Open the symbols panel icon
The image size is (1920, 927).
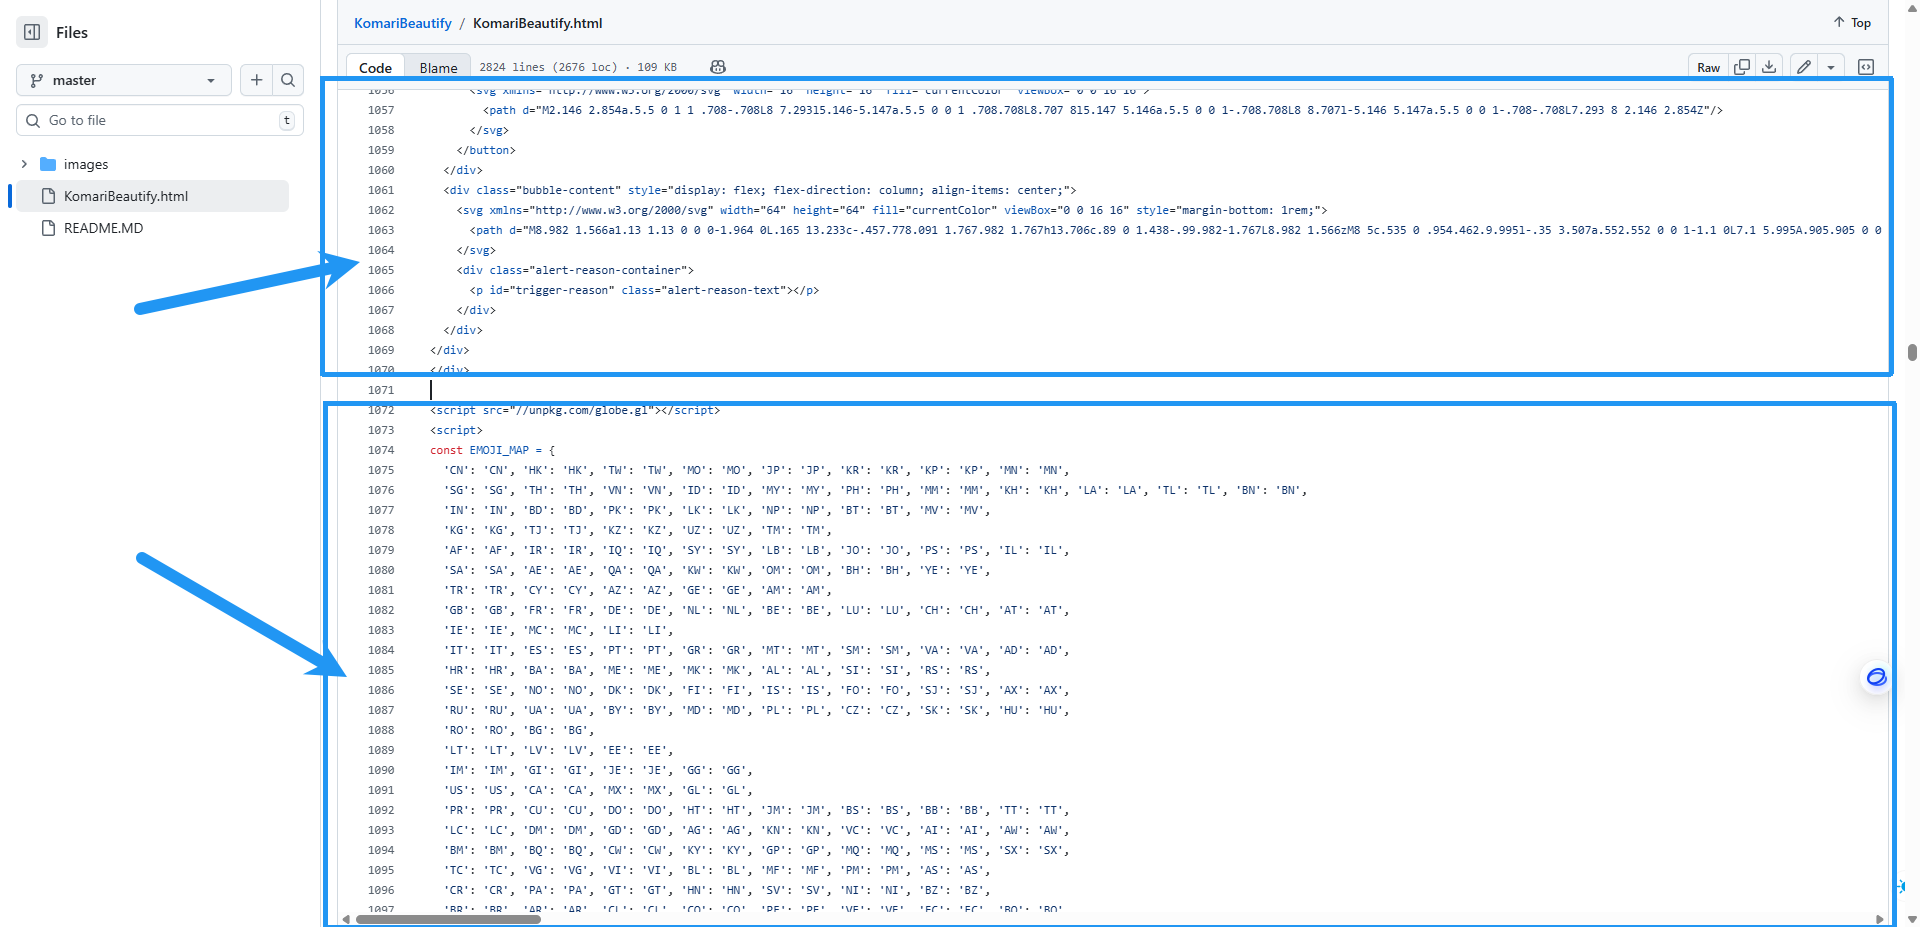point(1866,67)
